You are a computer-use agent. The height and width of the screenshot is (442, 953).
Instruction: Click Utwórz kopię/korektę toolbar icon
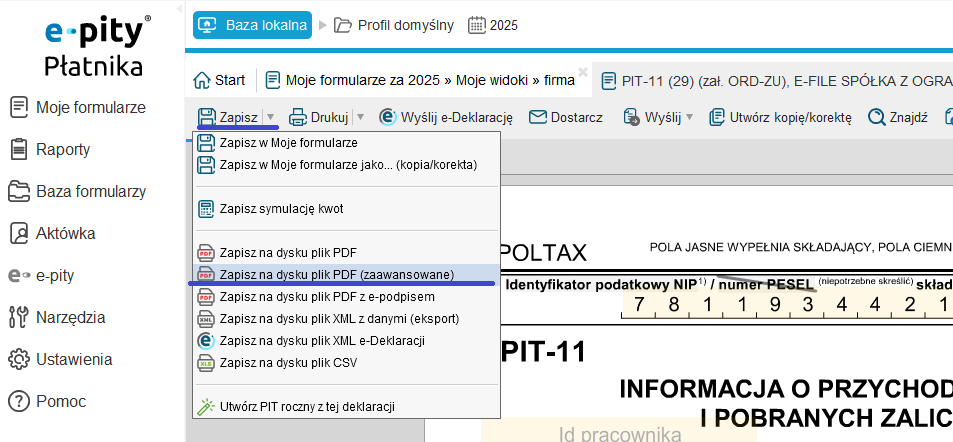click(717, 118)
